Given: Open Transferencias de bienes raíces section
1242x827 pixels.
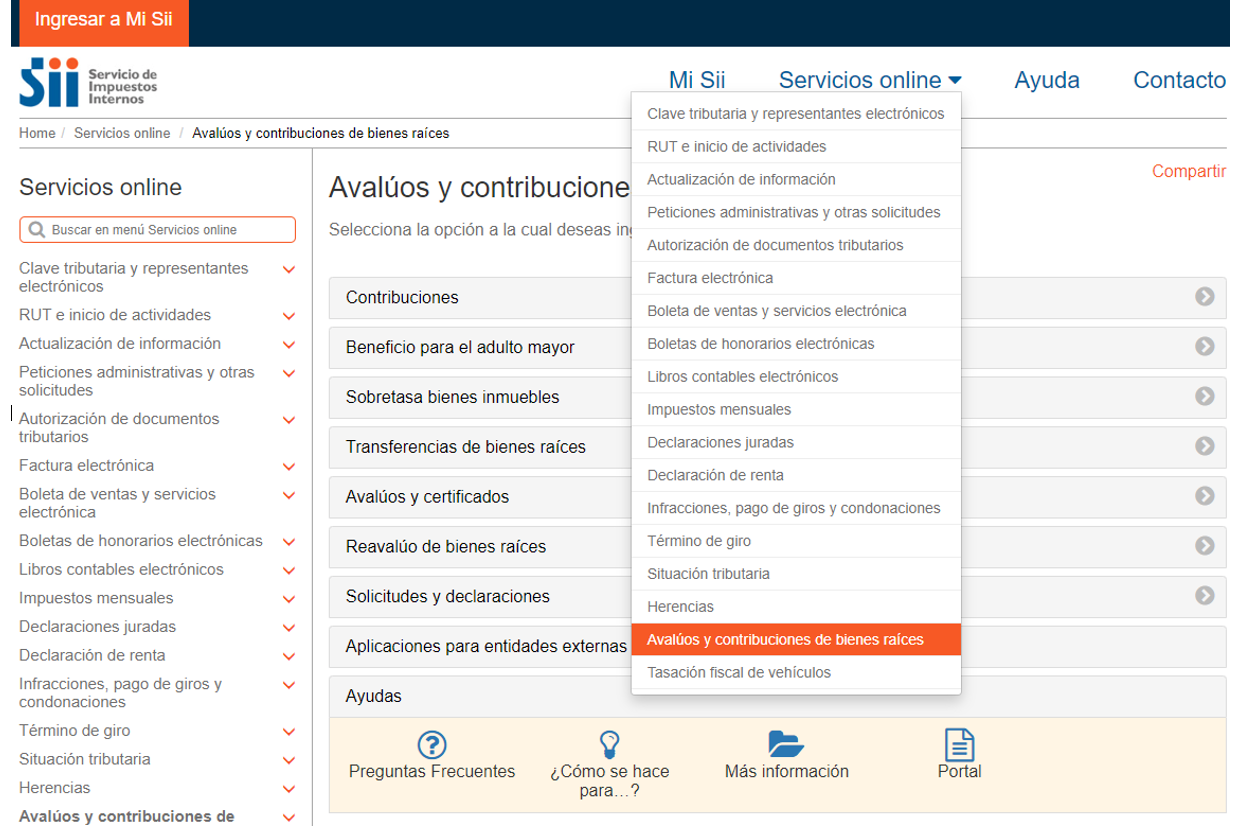Looking at the screenshot, I should [777, 447].
